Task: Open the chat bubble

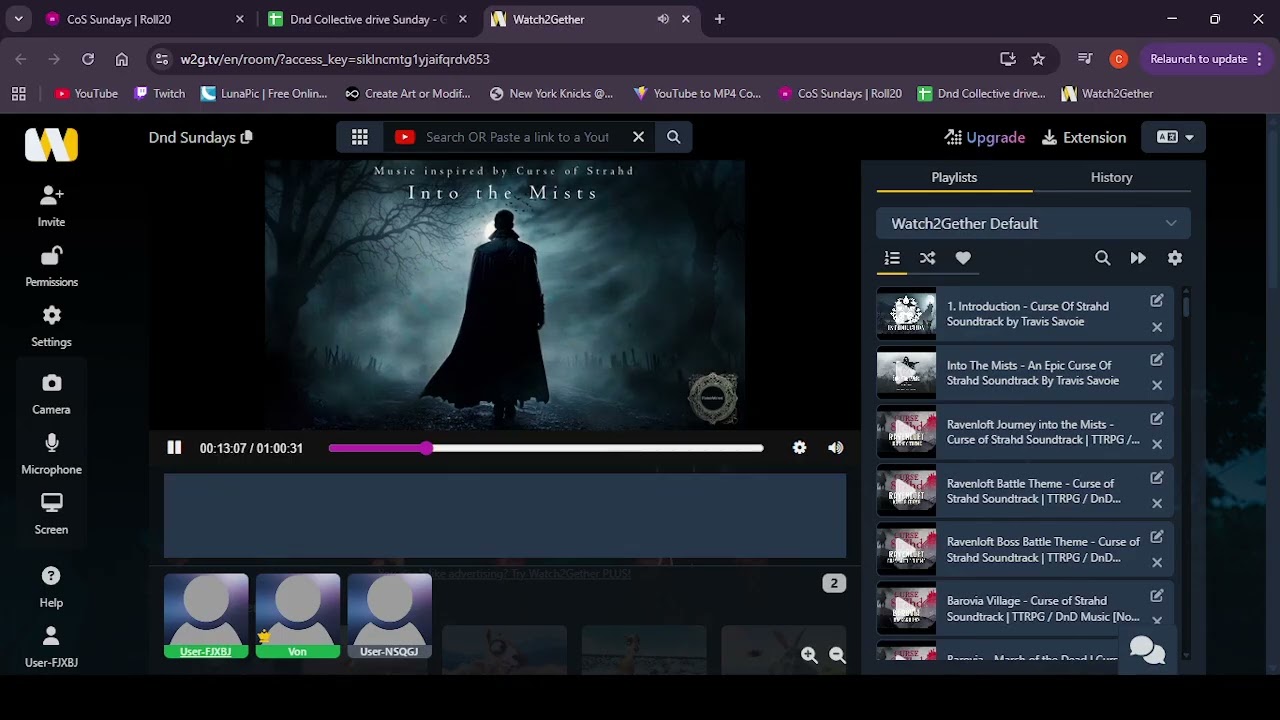Action: (1147, 651)
